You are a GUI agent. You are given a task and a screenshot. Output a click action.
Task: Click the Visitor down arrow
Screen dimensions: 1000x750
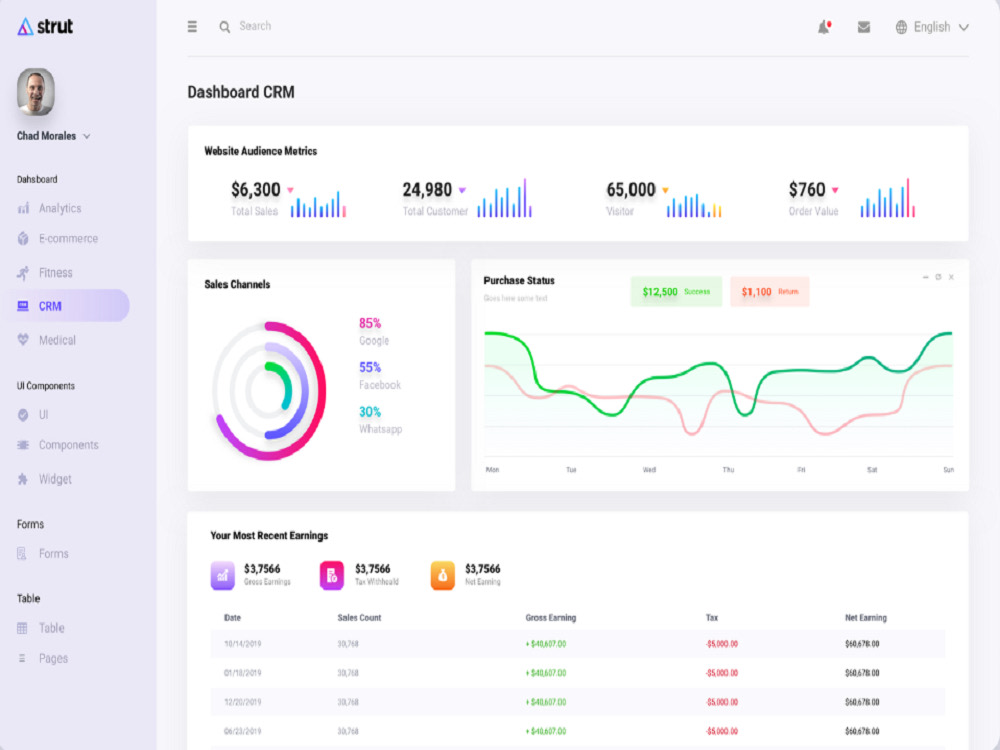pos(665,190)
